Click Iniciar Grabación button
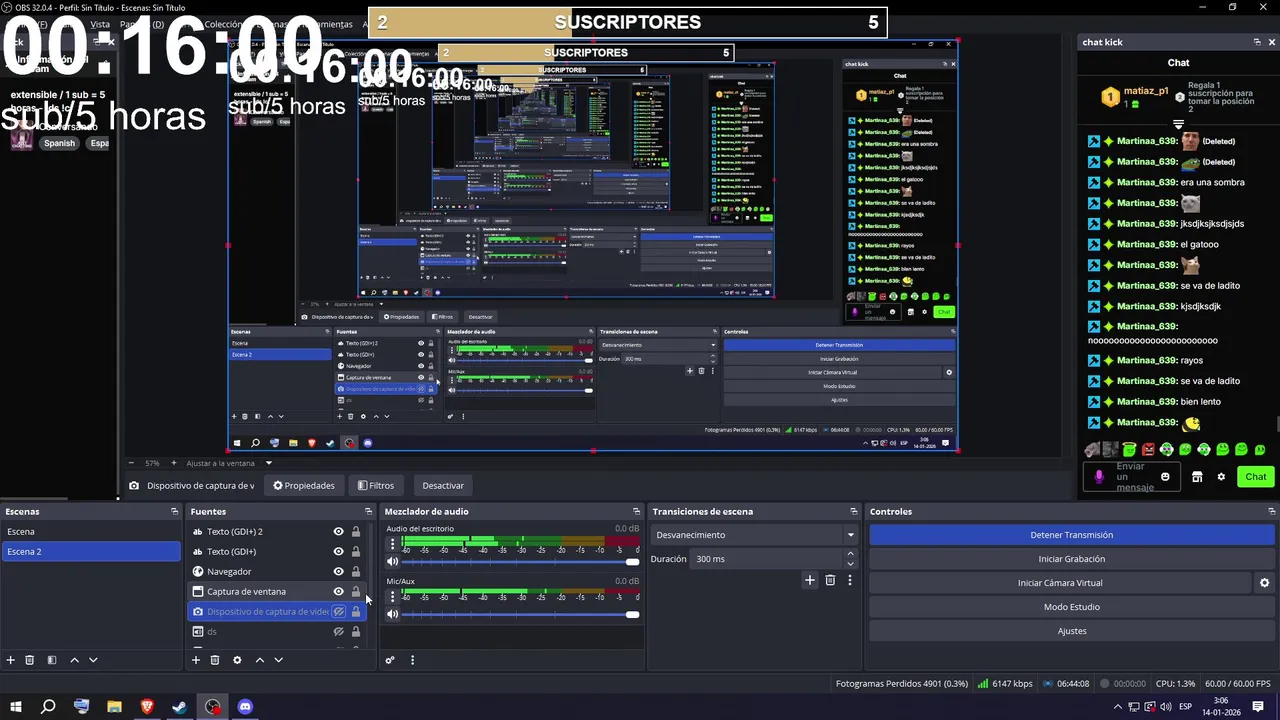The image size is (1280, 720). point(1071,559)
